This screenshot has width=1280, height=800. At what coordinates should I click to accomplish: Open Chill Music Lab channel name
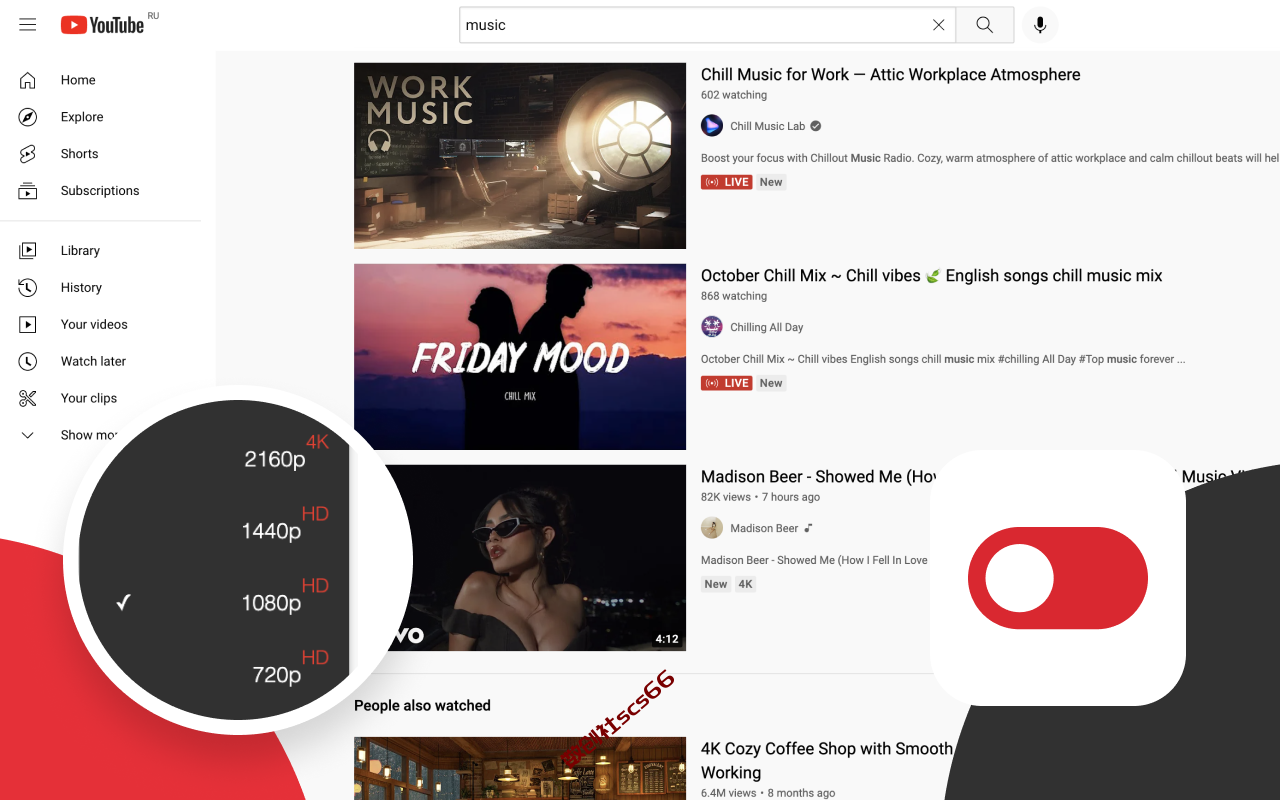point(767,126)
